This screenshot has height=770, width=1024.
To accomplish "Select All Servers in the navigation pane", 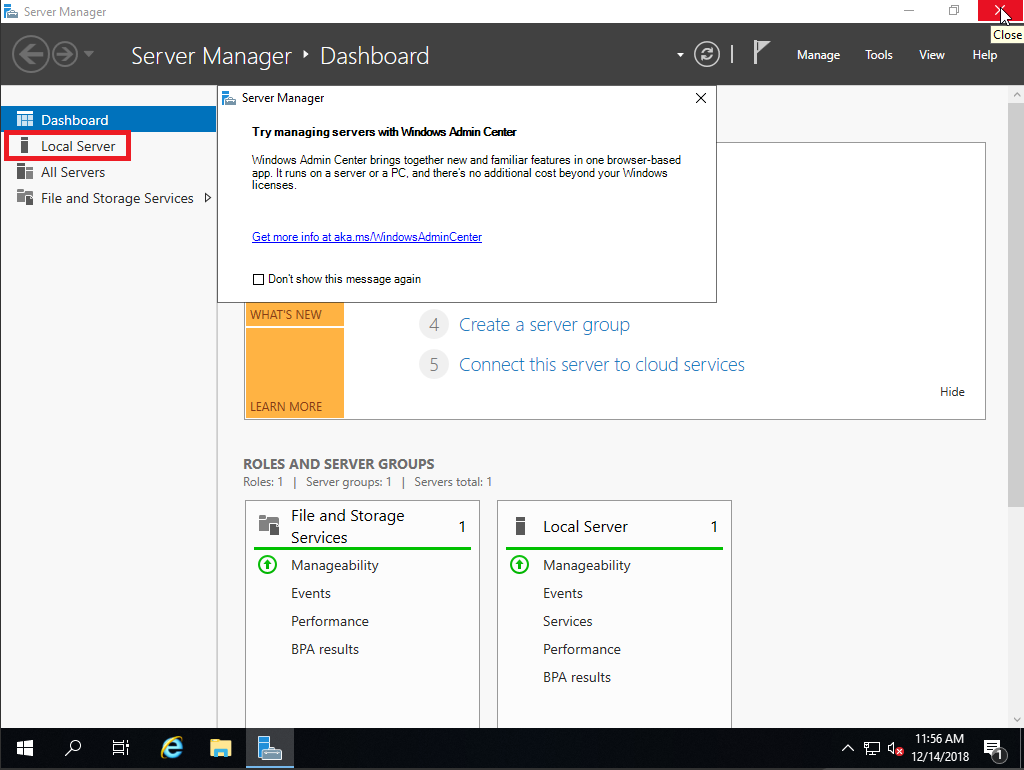I will pos(108,172).
